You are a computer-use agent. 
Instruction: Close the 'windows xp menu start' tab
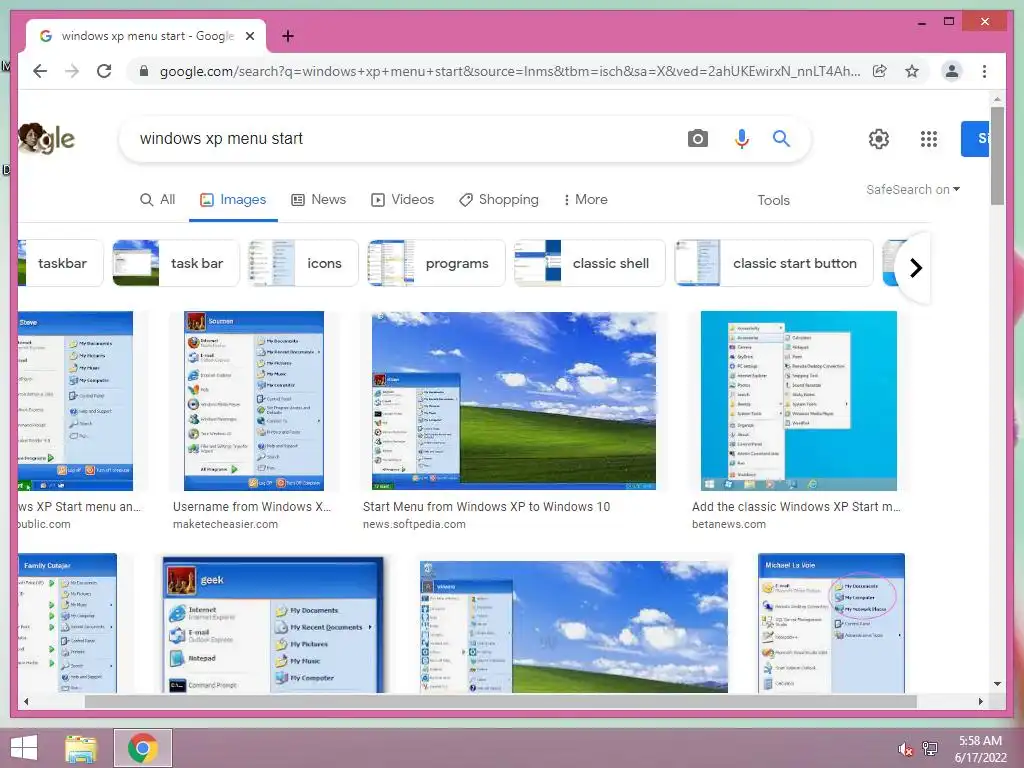tap(249, 36)
